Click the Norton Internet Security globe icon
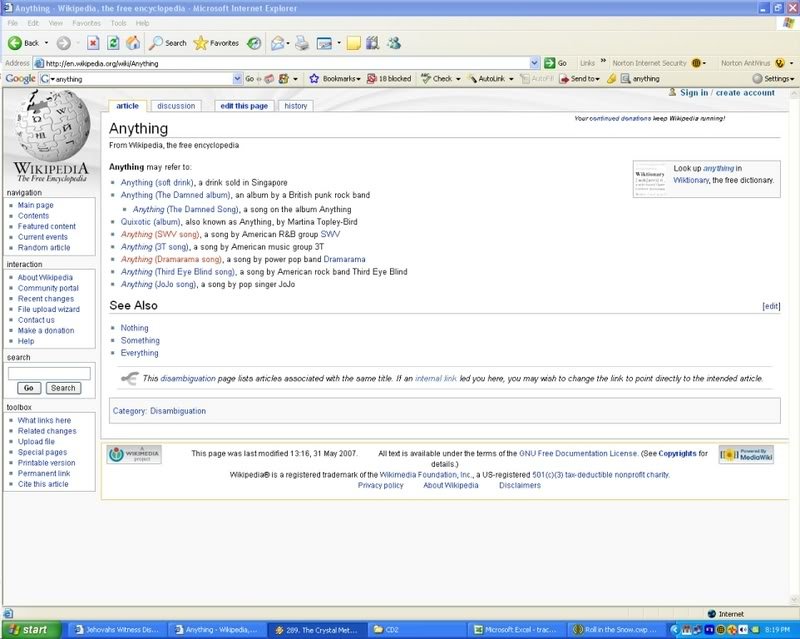The image size is (800, 639). [x=696, y=63]
